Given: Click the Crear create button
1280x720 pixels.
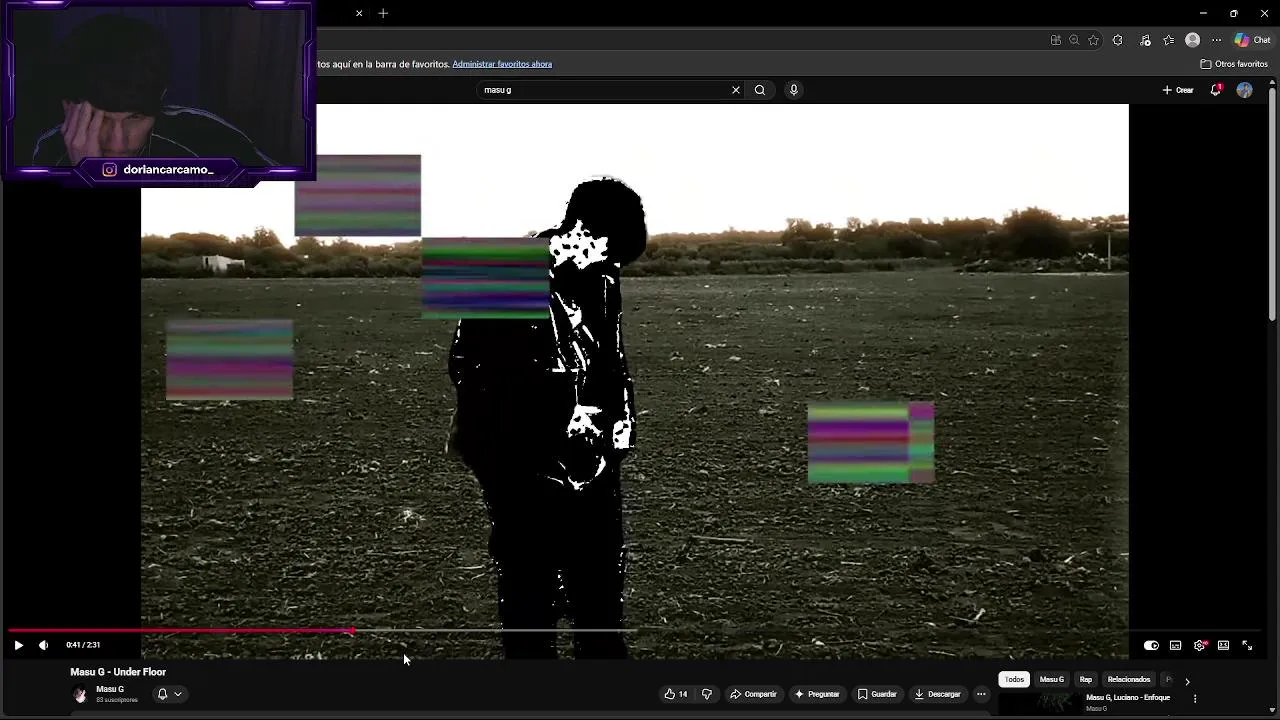Looking at the screenshot, I should tap(1178, 90).
